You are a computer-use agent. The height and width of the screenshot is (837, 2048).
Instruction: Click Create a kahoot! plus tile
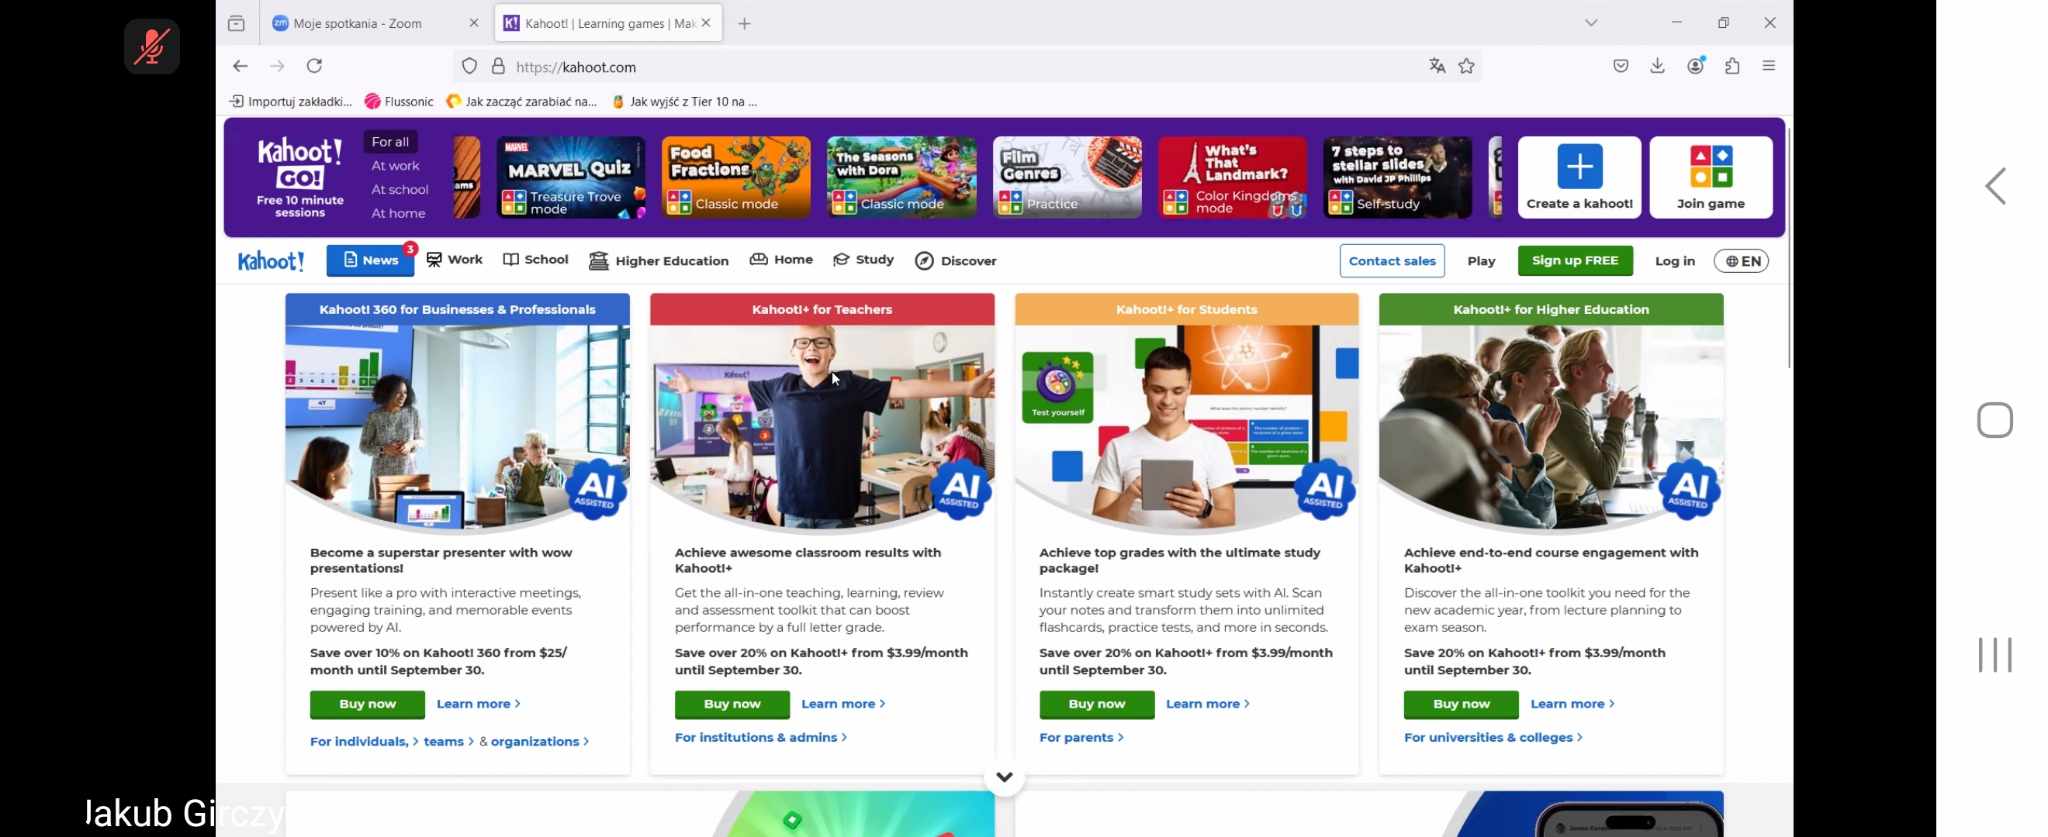(x=1580, y=178)
